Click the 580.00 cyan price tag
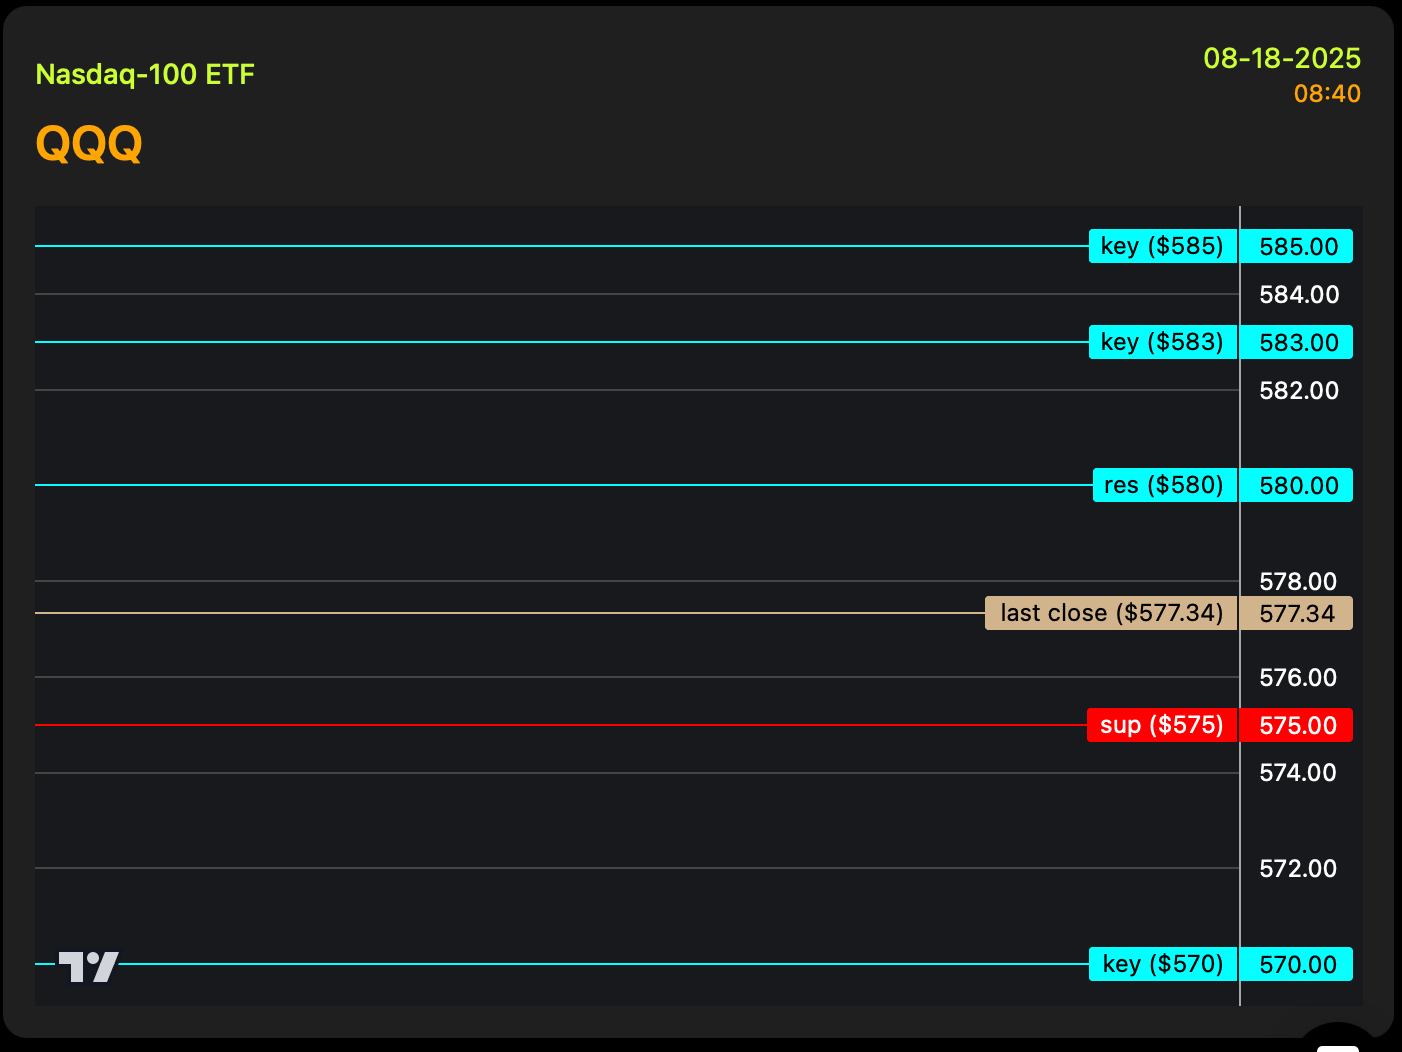Viewport: 1402px width, 1052px height. [x=1297, y=485]
